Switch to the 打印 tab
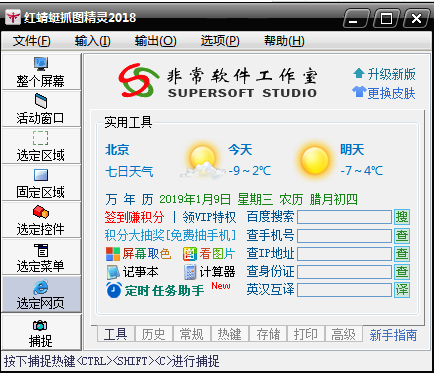This screenshot has height=373, width=434. pos(305,334)
